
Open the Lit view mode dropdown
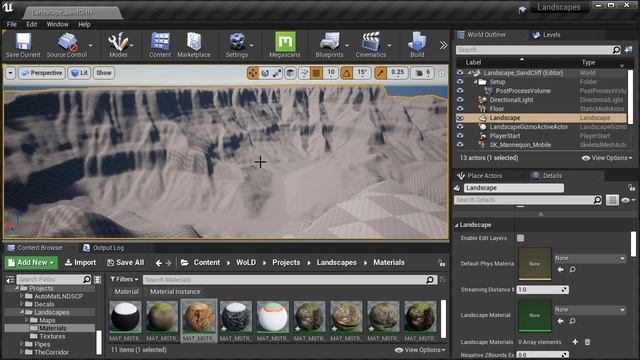79,73
